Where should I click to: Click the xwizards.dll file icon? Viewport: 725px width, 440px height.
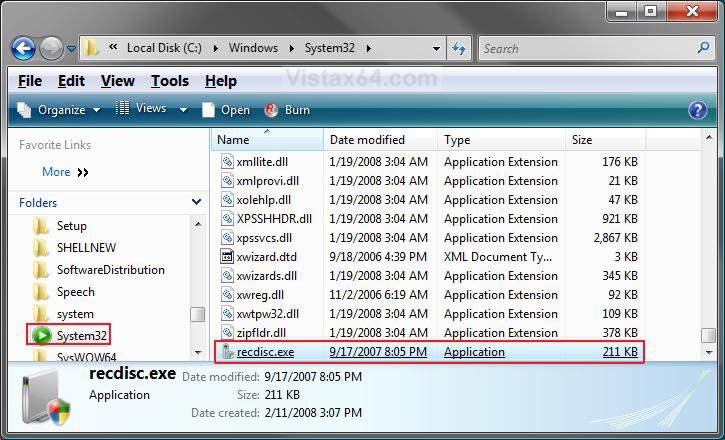tap(227, 276)
